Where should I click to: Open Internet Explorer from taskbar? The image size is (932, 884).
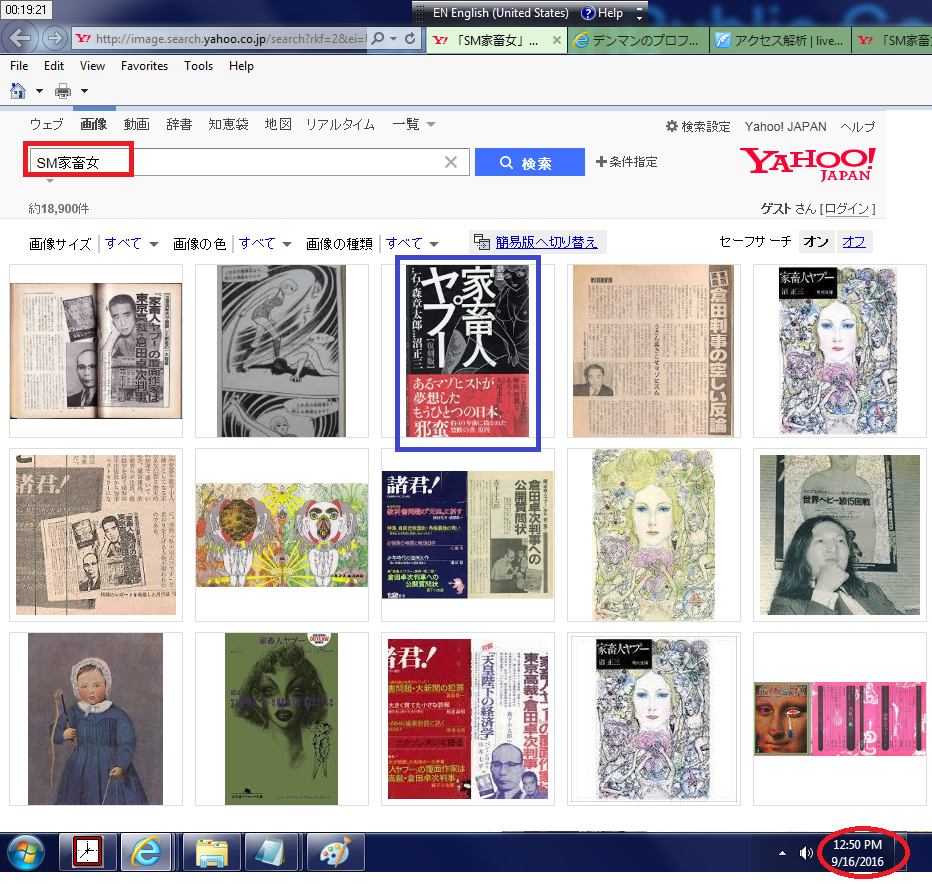coord(147,852)
